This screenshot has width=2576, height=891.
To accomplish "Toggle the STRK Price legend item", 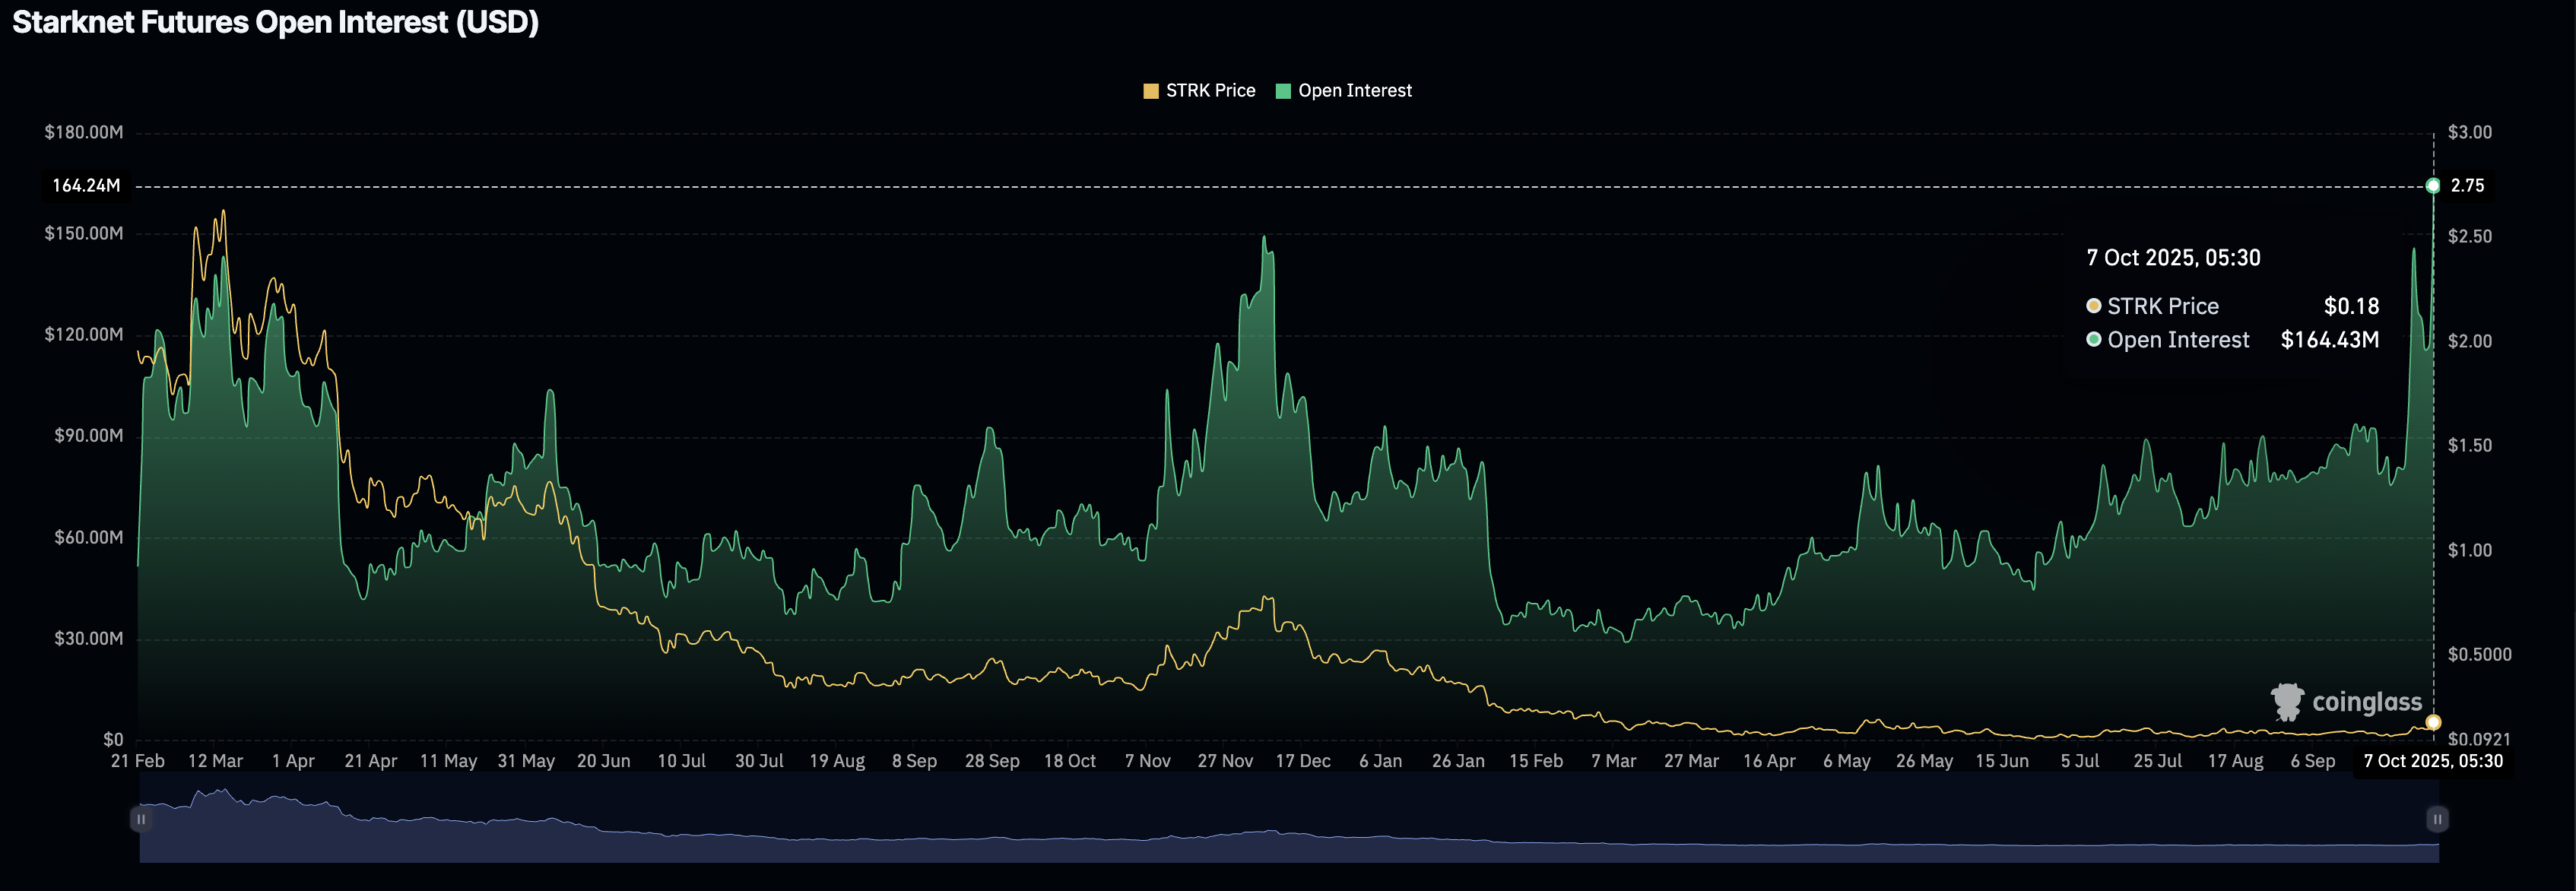I will pos(1210,91).
